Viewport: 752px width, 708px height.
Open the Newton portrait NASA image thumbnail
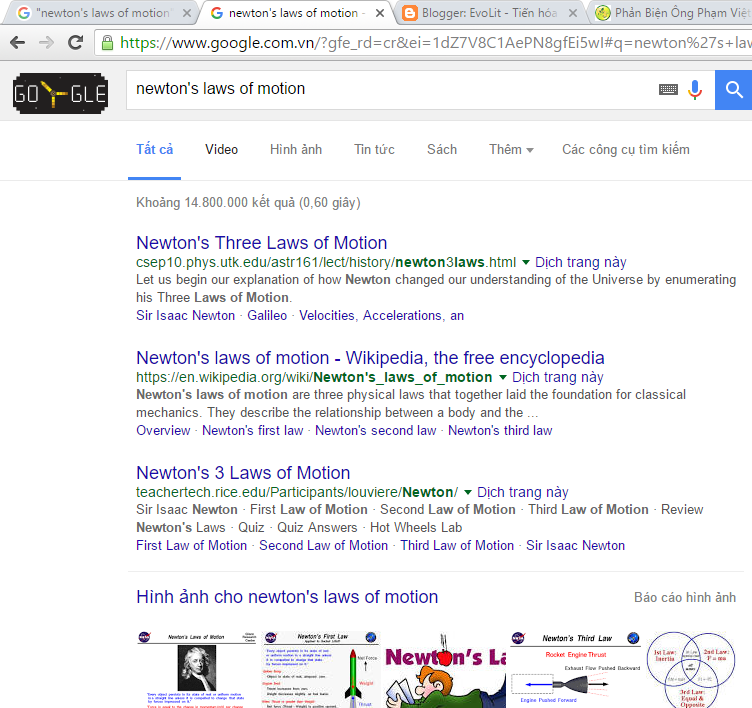tap(196, 670)
